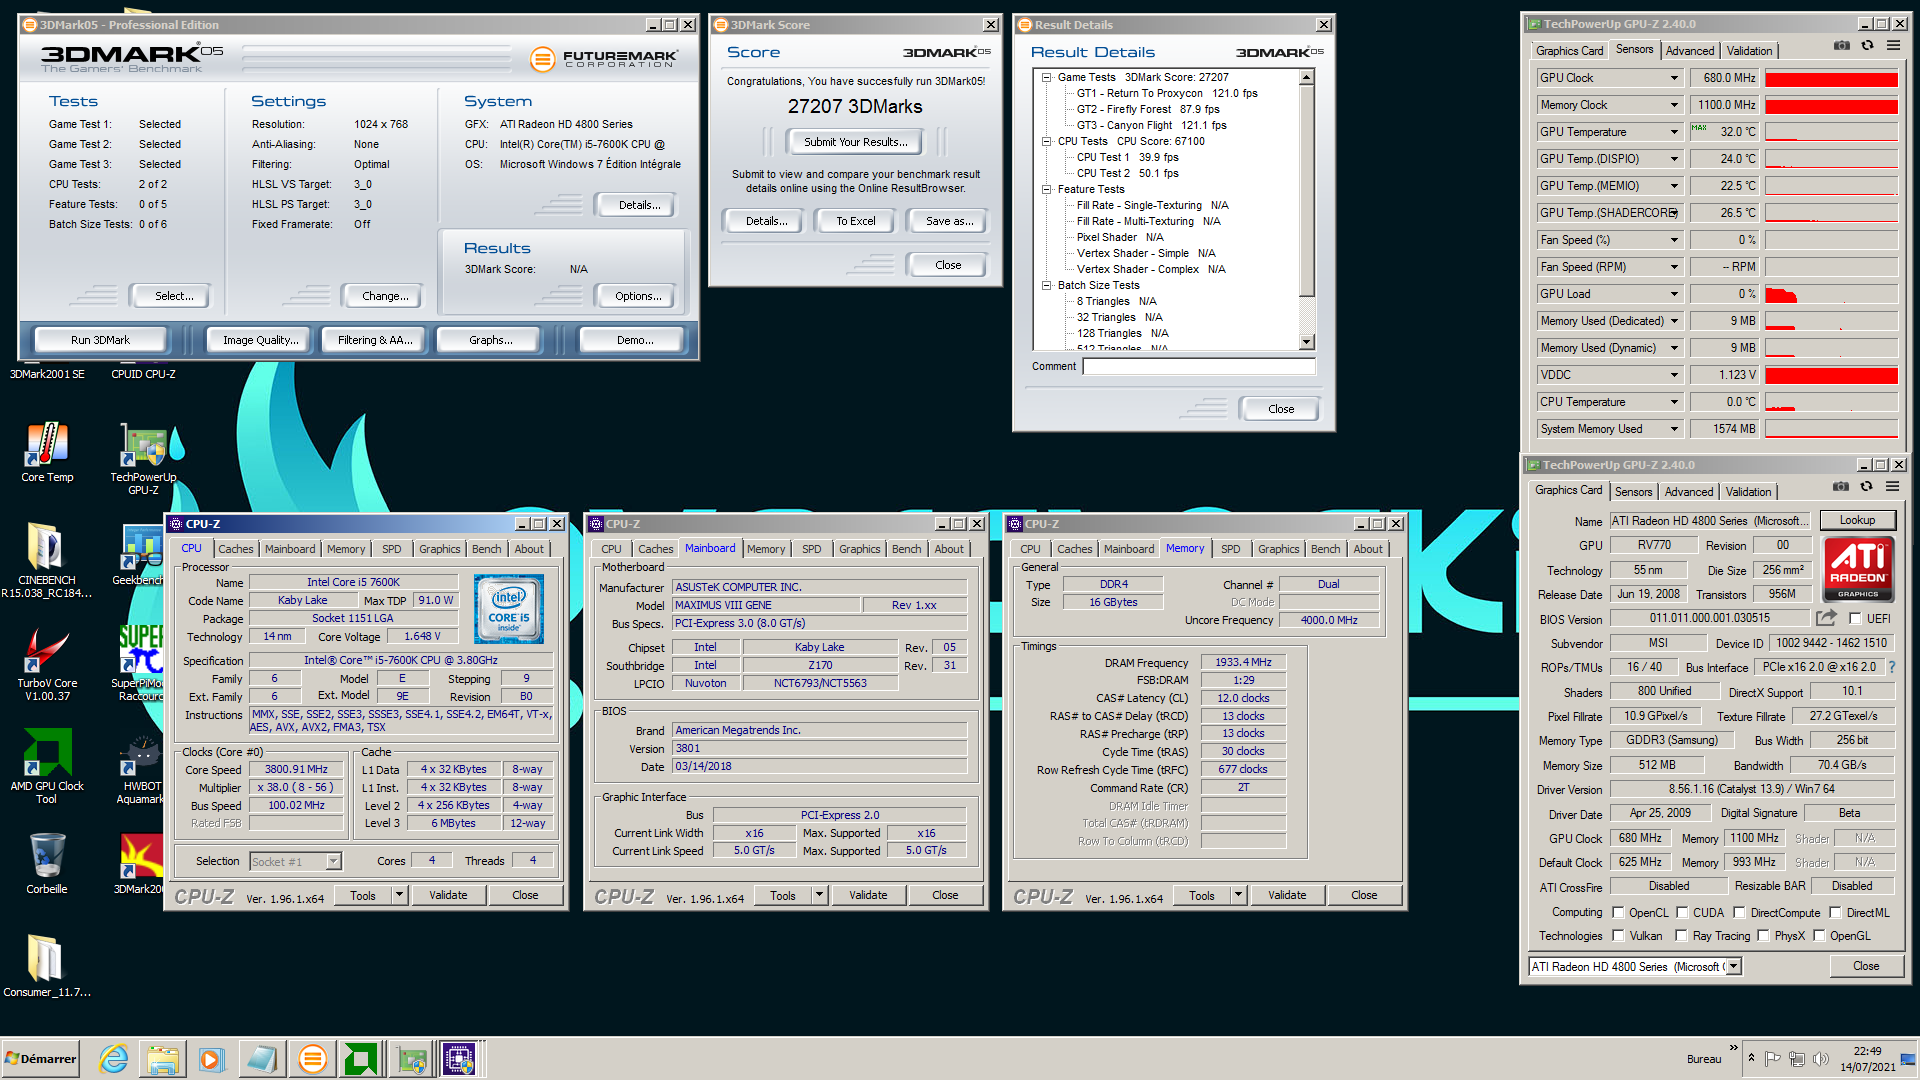Toggle CUDA computing checkbox
The height and width of the screenshot is (1080, 1920).
(x=1682, y=912)
